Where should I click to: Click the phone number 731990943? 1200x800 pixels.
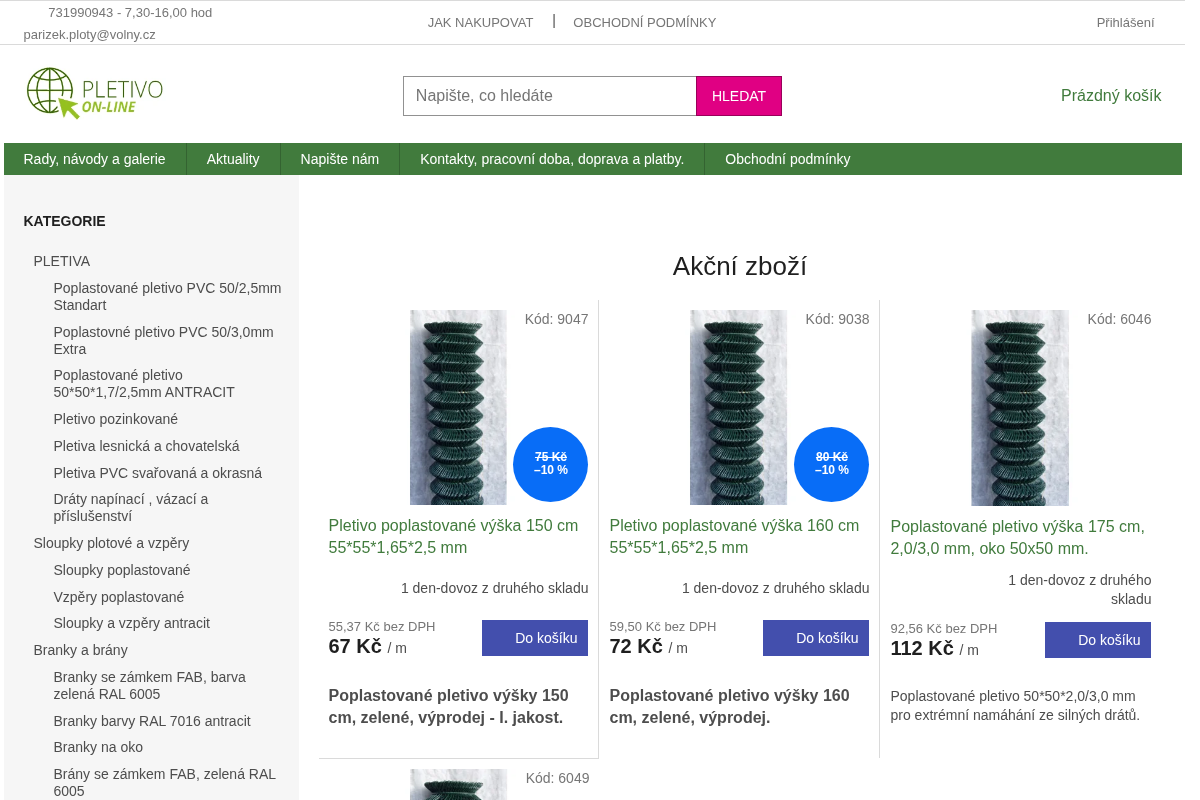click(80, 13)
